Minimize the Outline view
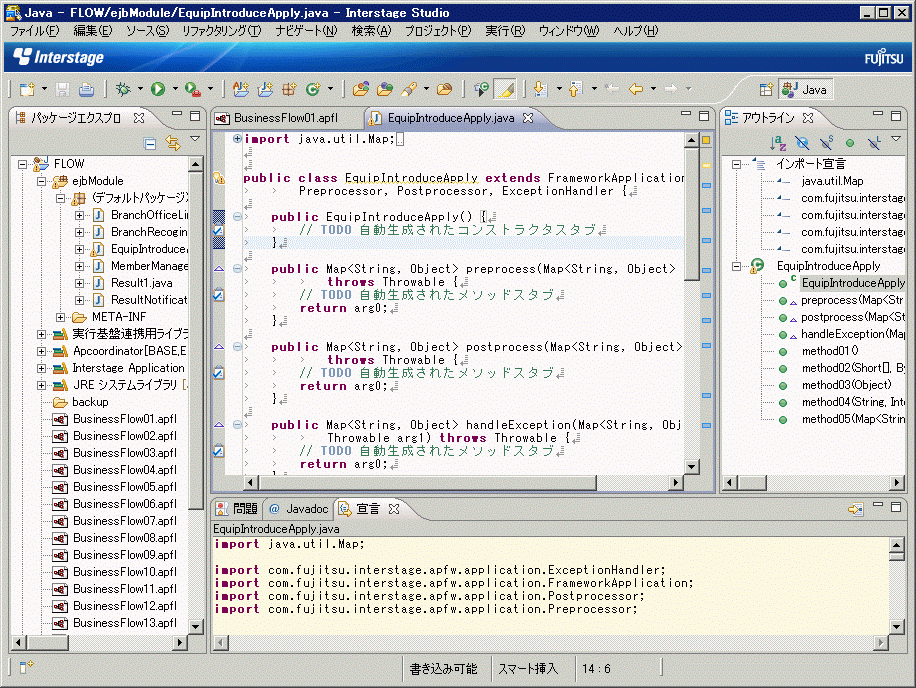Viewport: 916px width, 688px height. pos(877,114)
